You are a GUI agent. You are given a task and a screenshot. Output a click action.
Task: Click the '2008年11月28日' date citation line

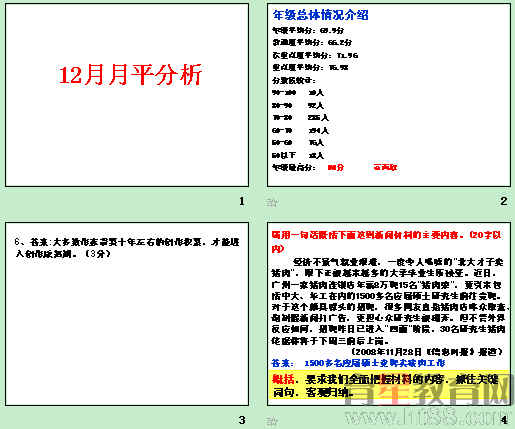point(427,352)
